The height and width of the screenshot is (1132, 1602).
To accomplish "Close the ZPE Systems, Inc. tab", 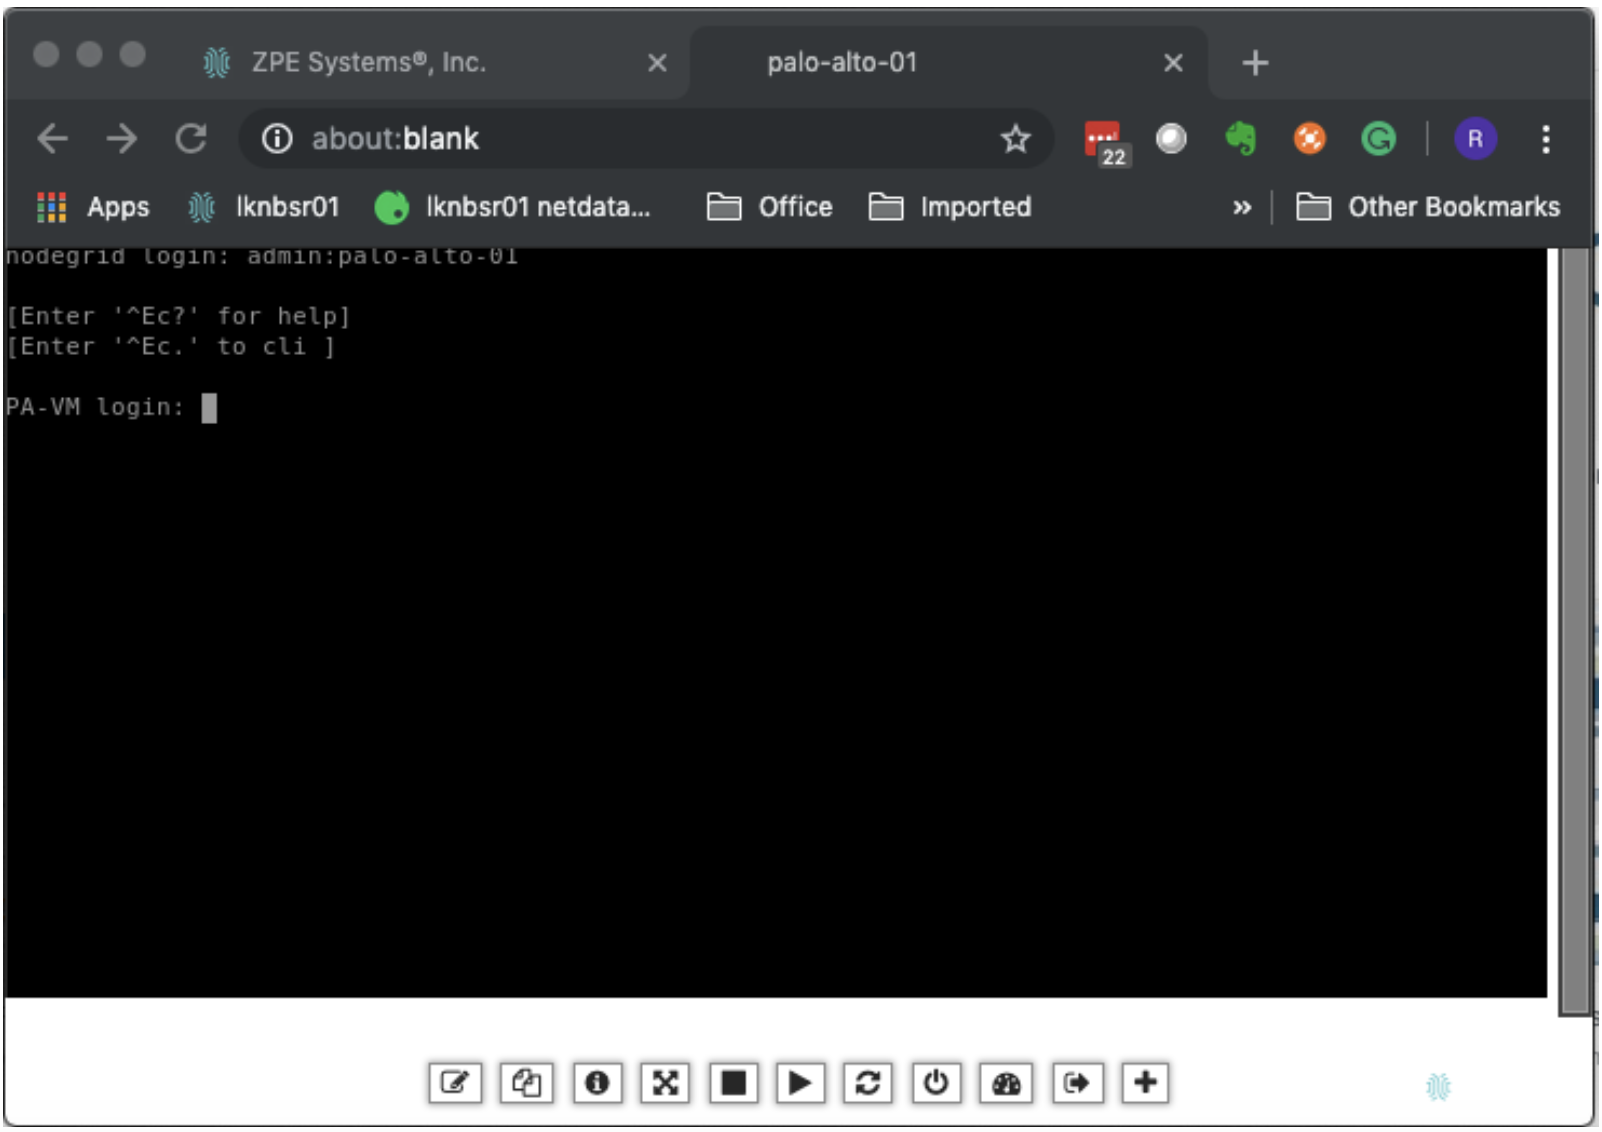I will point(657,63).
